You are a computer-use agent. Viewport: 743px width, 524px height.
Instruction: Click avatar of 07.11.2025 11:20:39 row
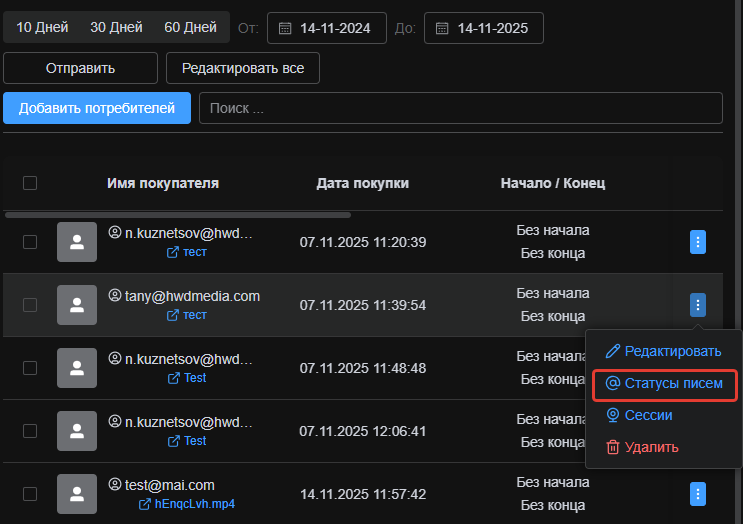click(x=77, y=242)
